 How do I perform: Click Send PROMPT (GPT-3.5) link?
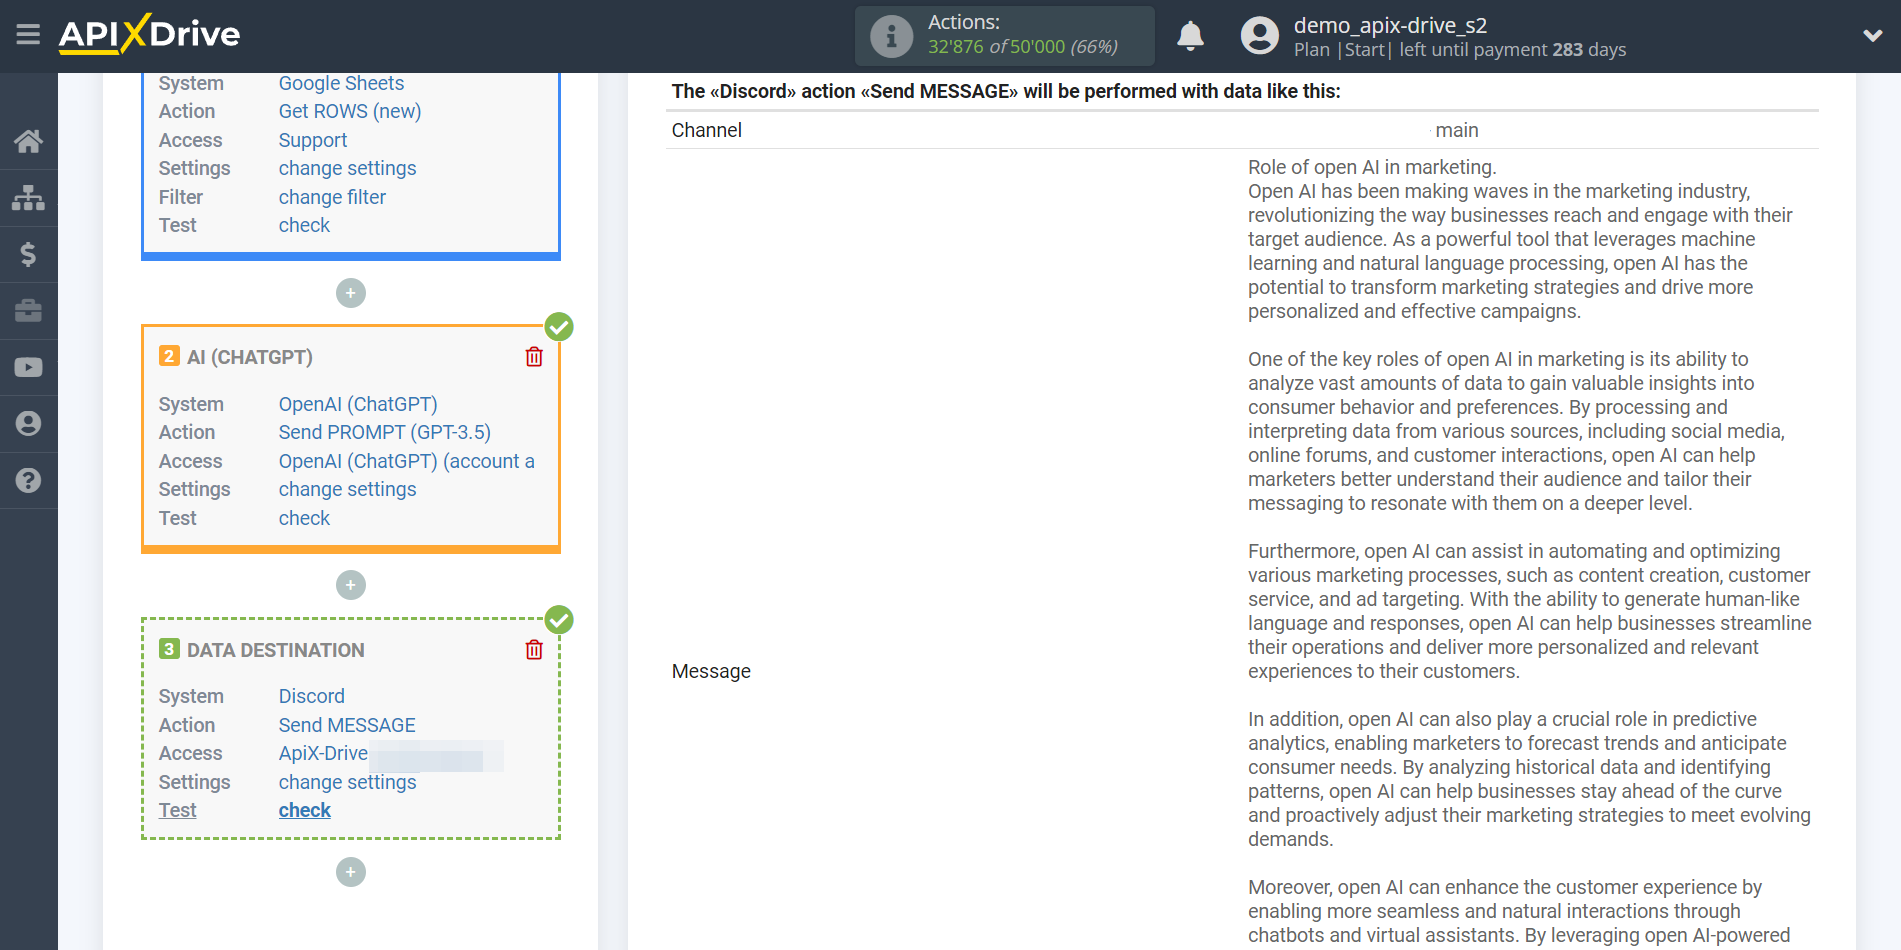coord(385,432)
